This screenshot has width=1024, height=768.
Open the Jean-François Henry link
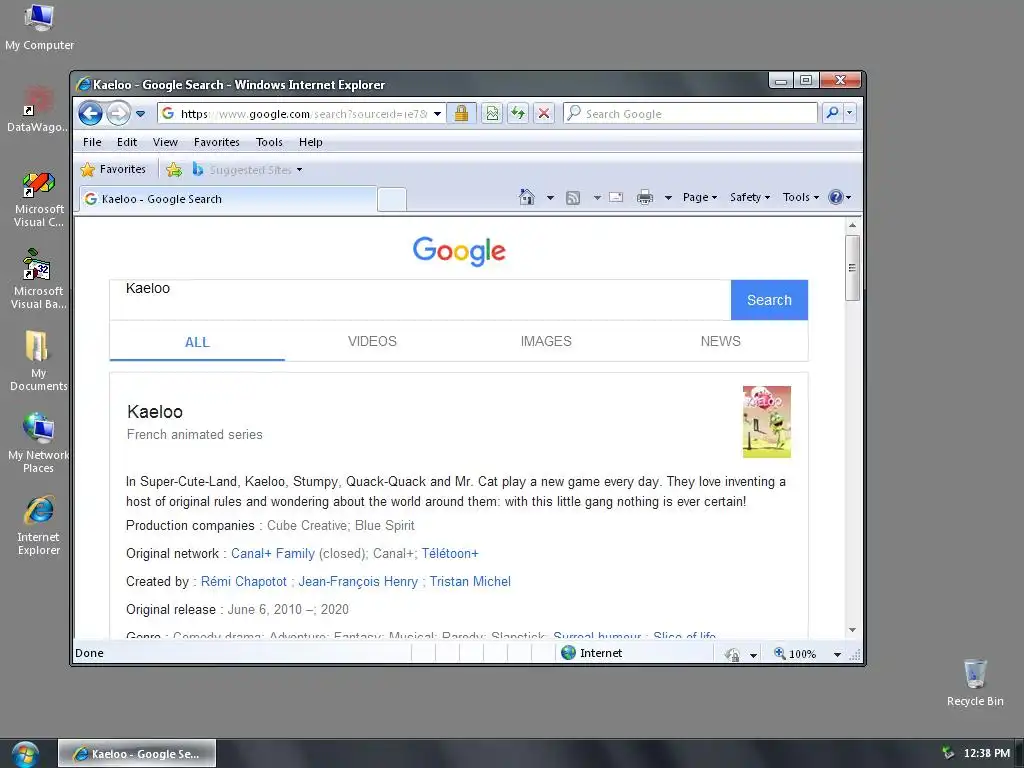tap(358, 581)
